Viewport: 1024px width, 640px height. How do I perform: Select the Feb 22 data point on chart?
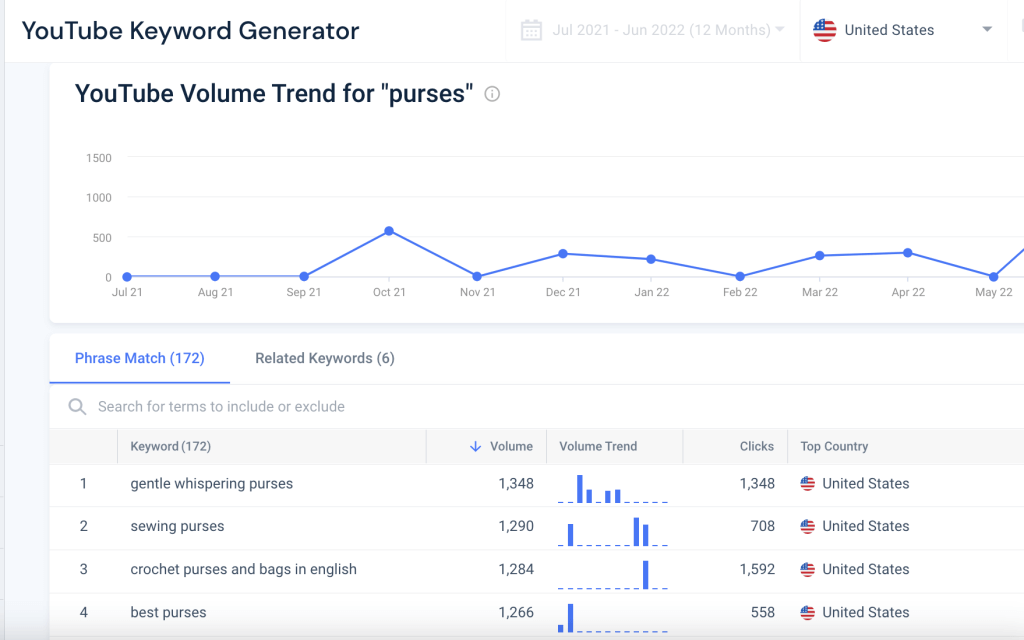click(x=740, y=277)
